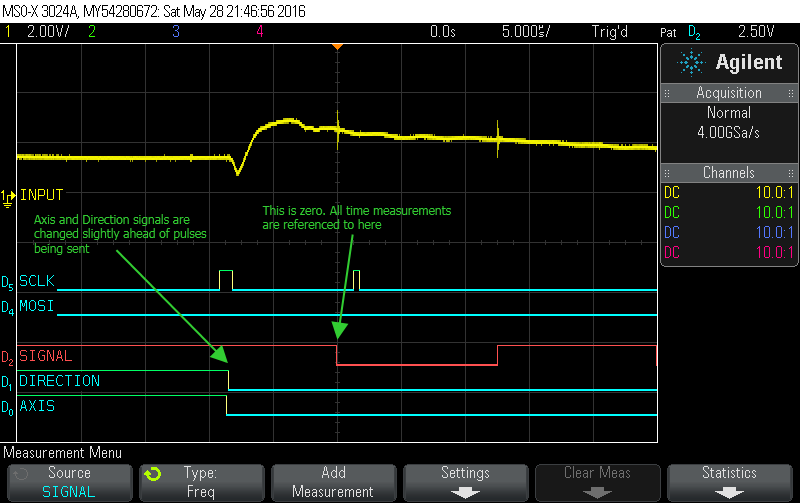Expand the Settings softkey menu

[x=465, y=481]
